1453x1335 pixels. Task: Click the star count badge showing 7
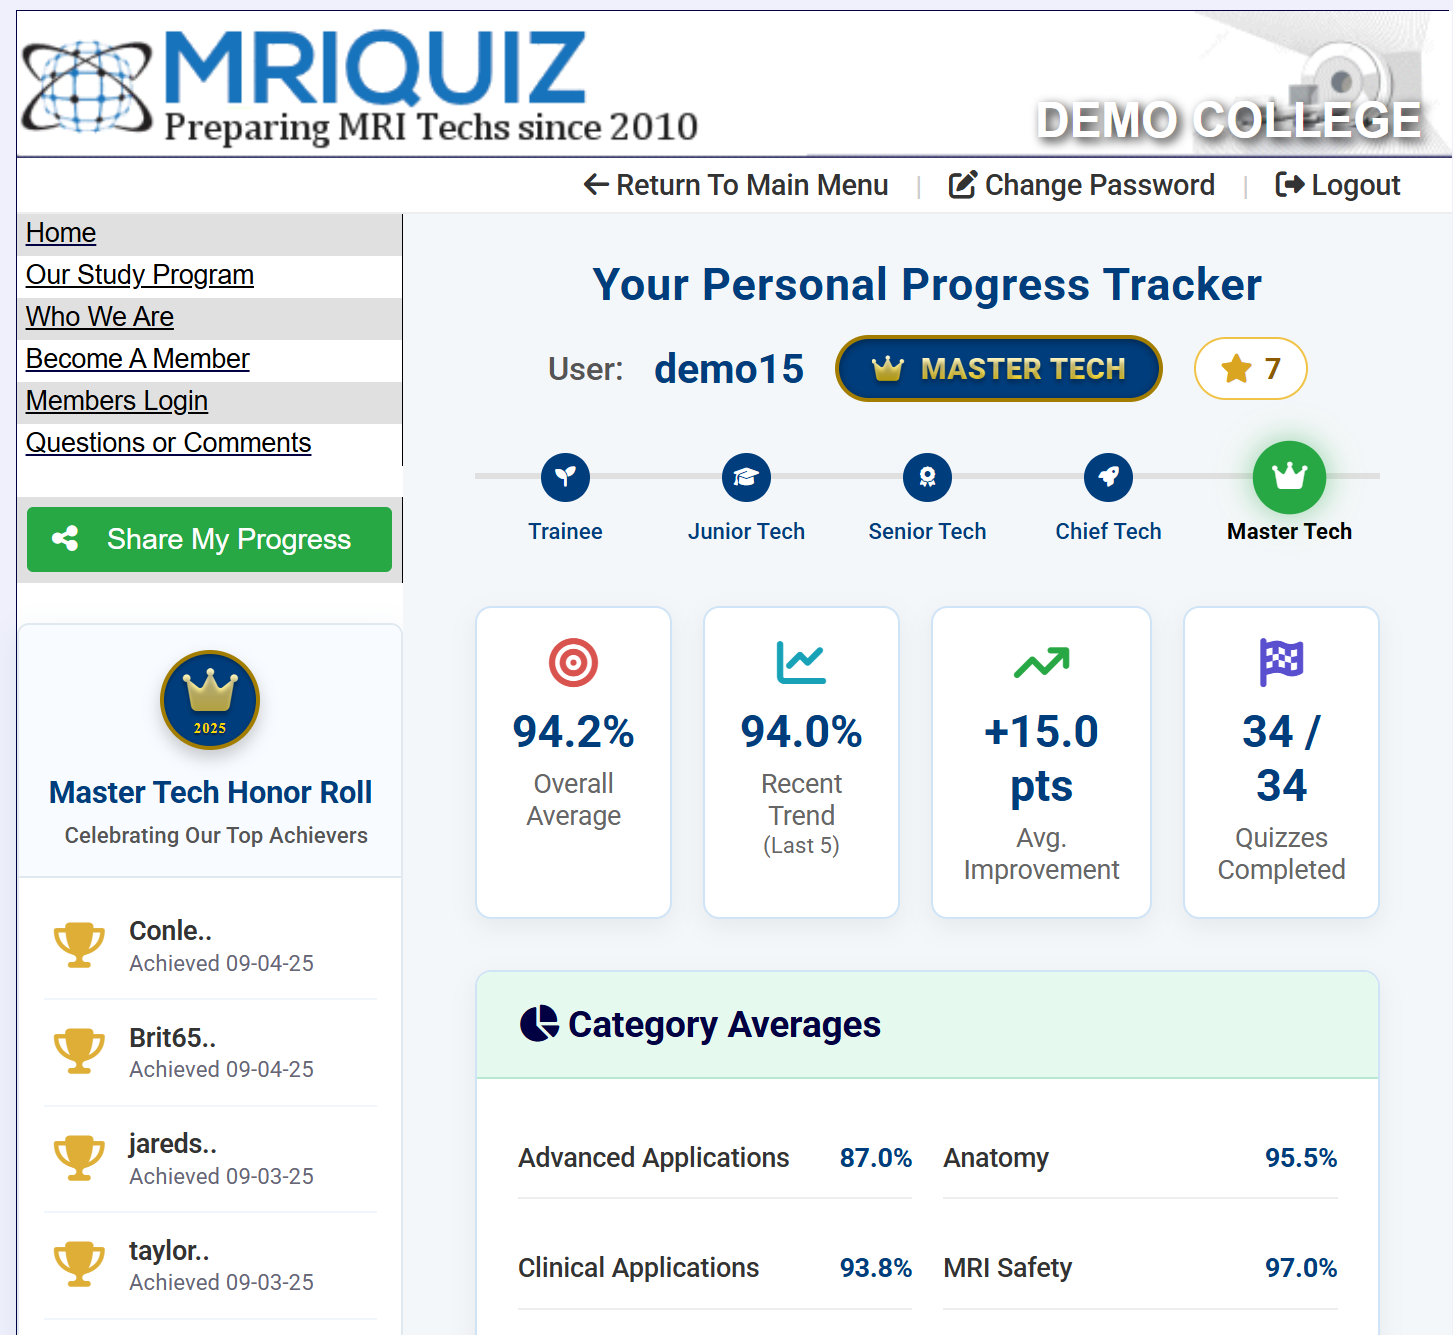point(1250,369)
